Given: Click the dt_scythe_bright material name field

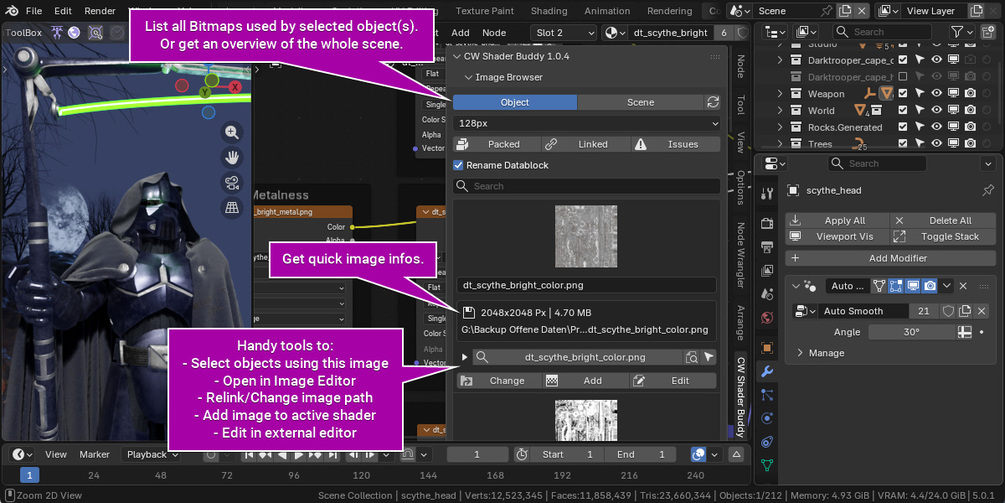Looking at the screenshot, I should [670, 33].
